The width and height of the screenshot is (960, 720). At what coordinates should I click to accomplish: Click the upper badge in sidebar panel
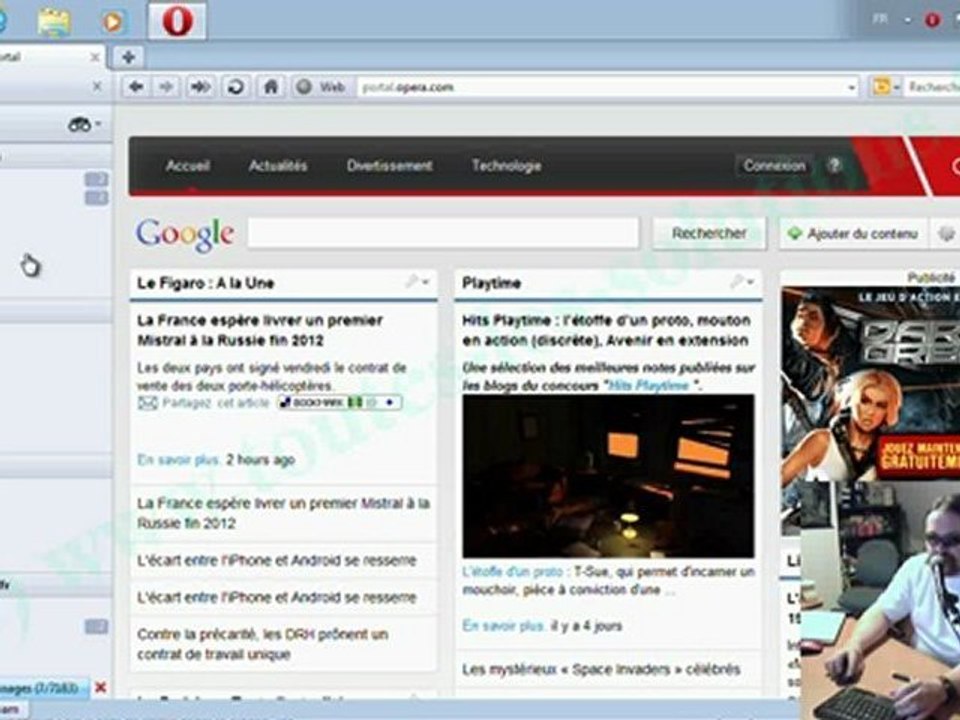coord(96,179)
